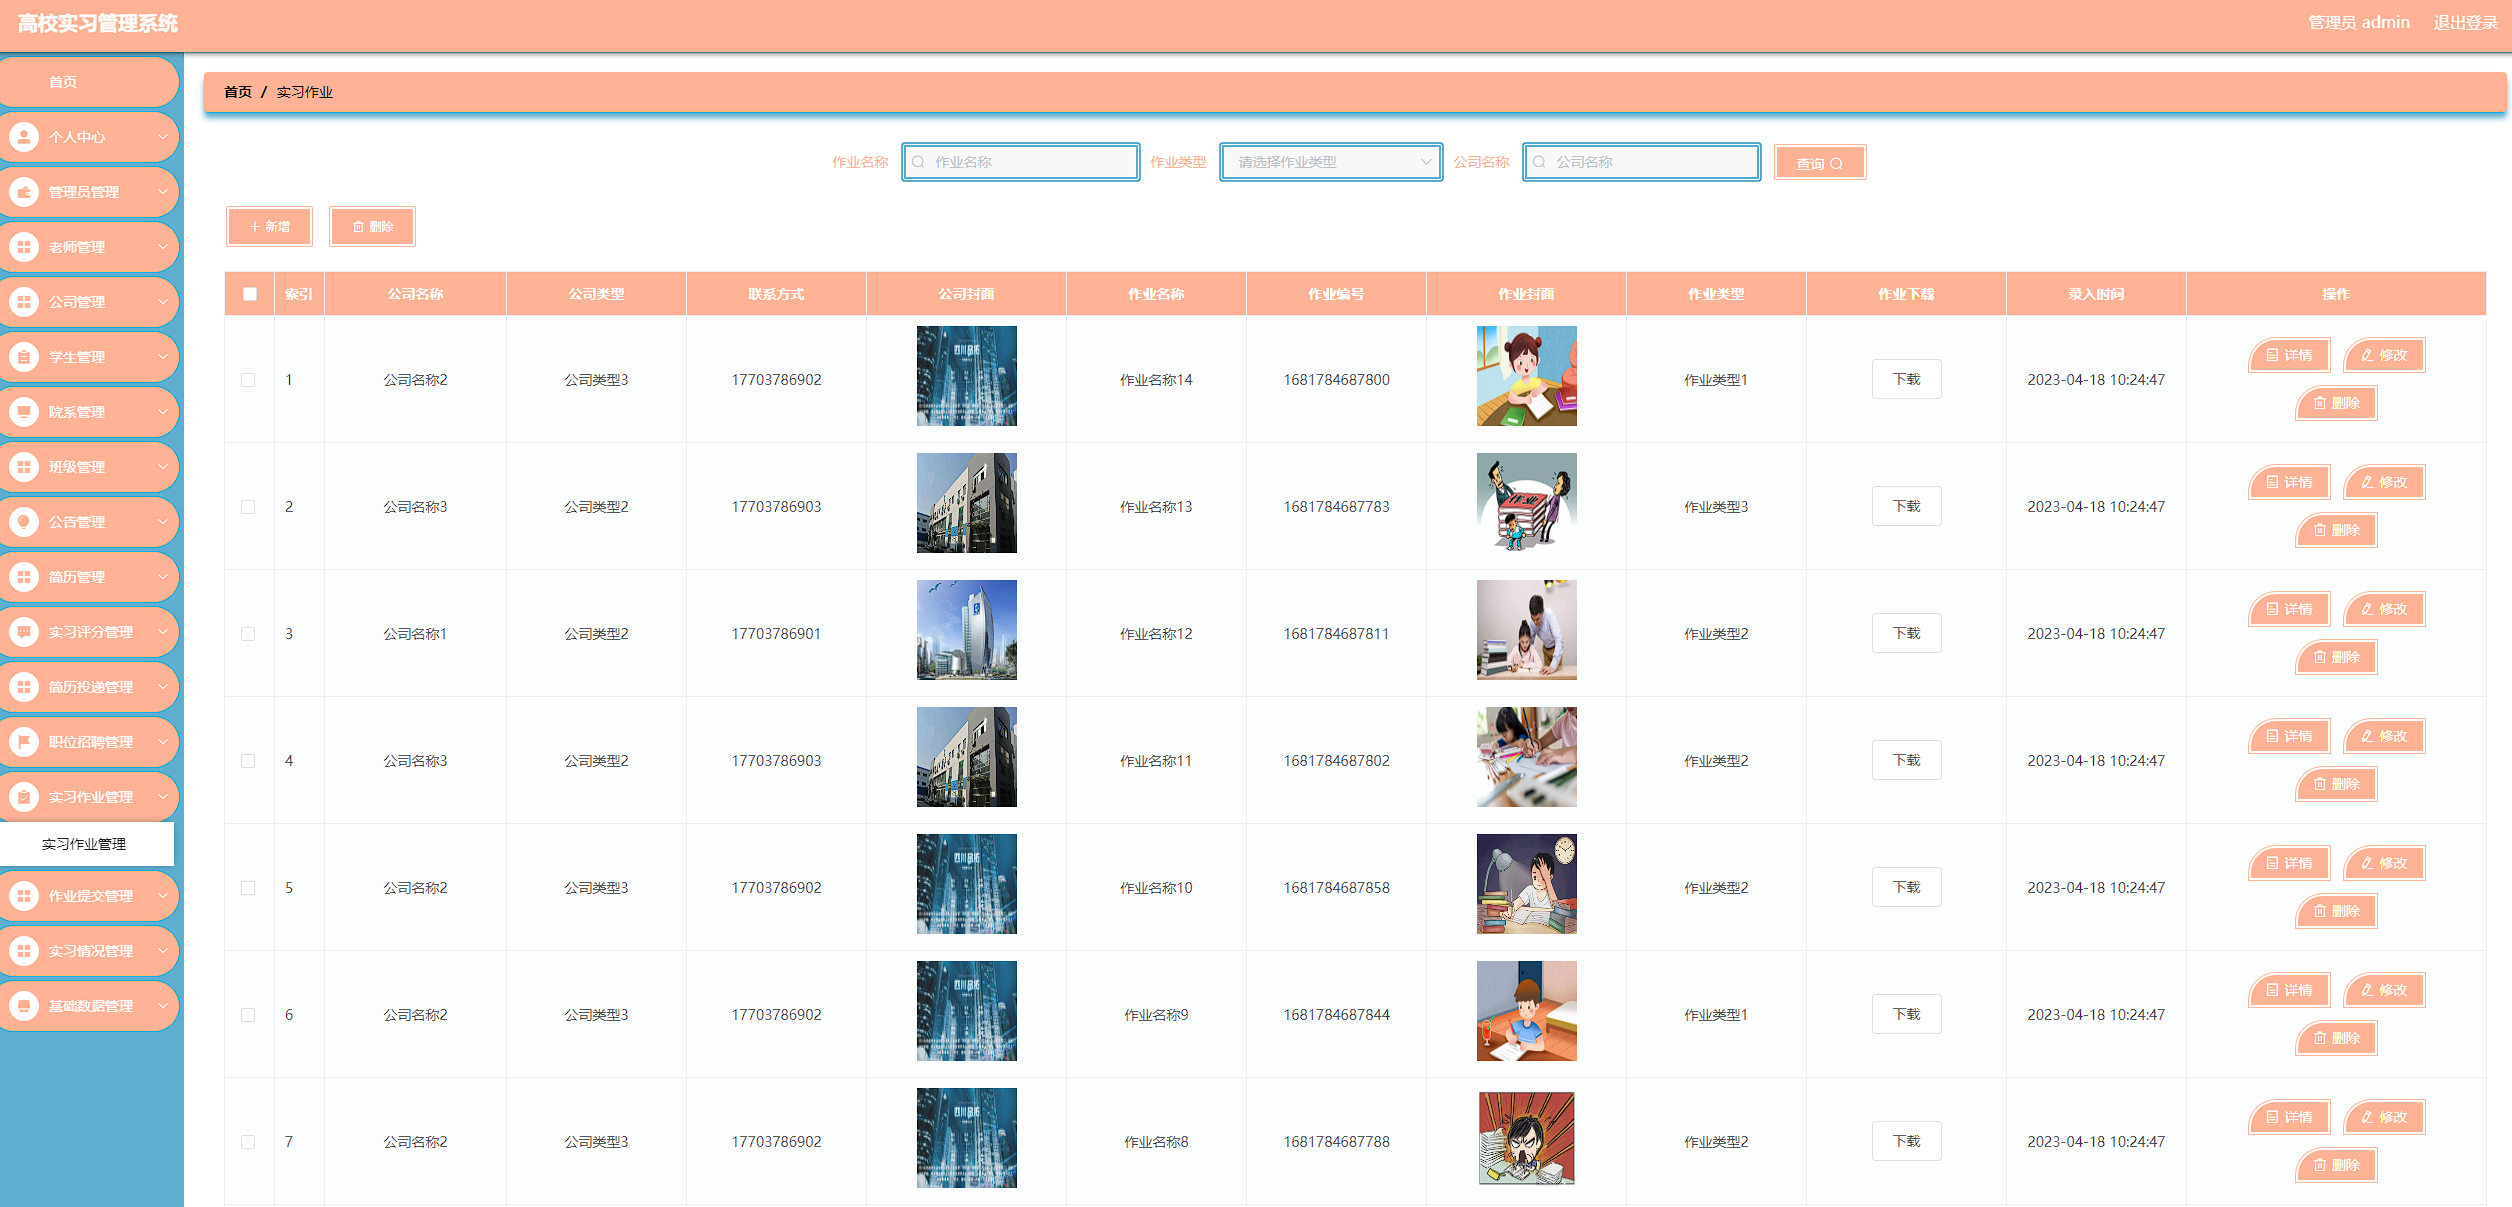Click magnifier icon in 作业名称 search field

[918, 162]
